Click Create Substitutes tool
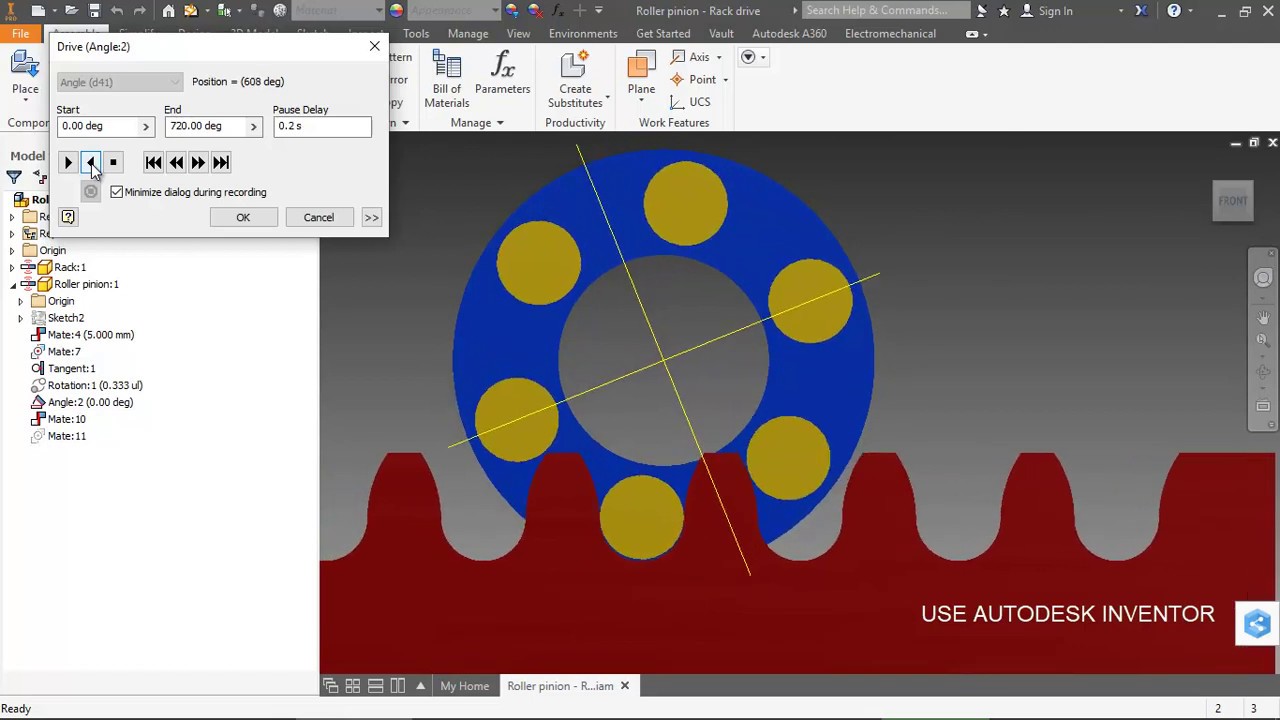Screen dimensions: 1280x720 coord(575,80)
